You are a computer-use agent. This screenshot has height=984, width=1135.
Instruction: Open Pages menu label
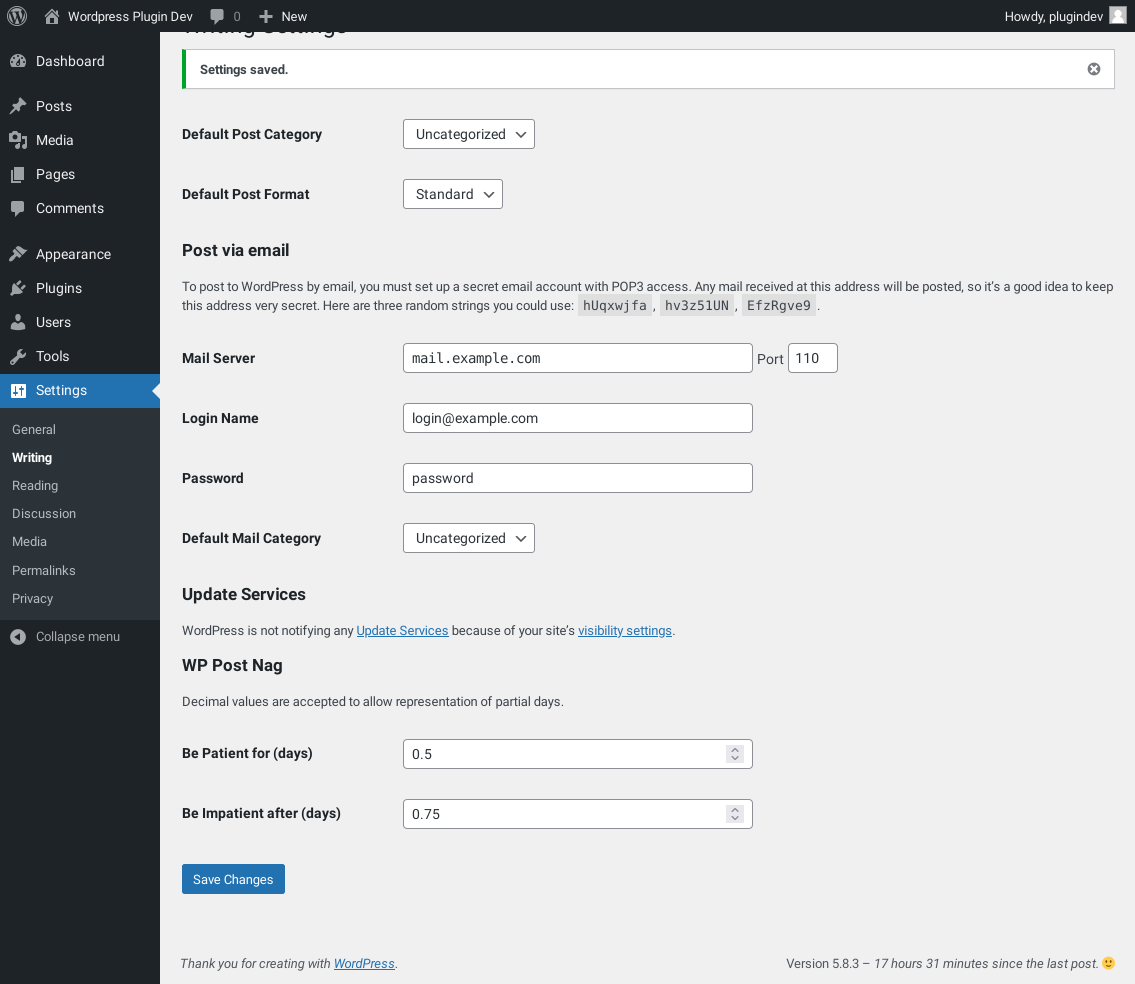[x=56, y=174]
